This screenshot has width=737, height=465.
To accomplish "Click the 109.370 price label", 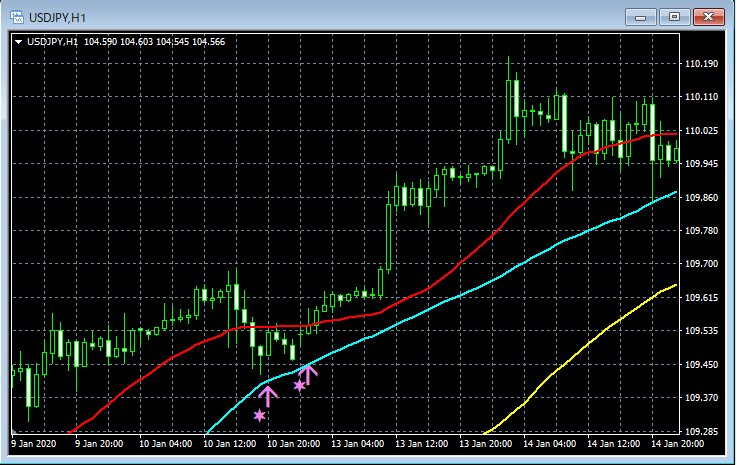I will pos(701,397).
